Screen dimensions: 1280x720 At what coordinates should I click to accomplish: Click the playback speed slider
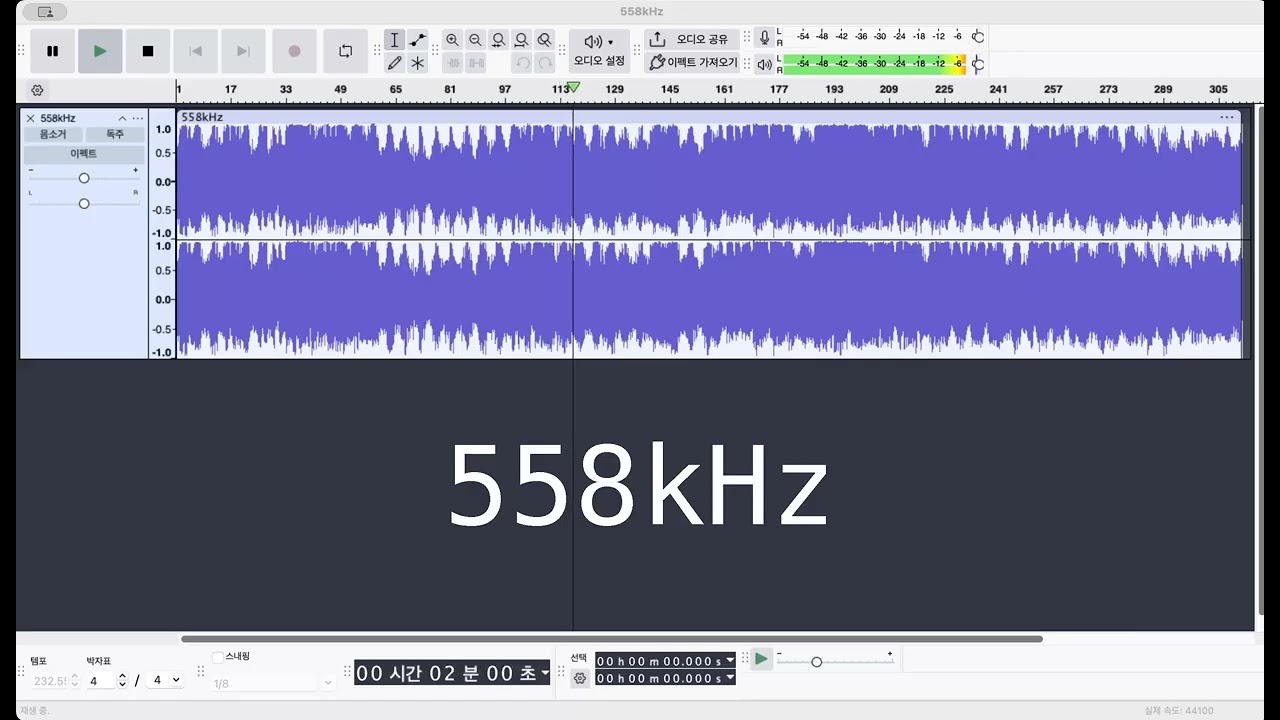coord(835,661)
